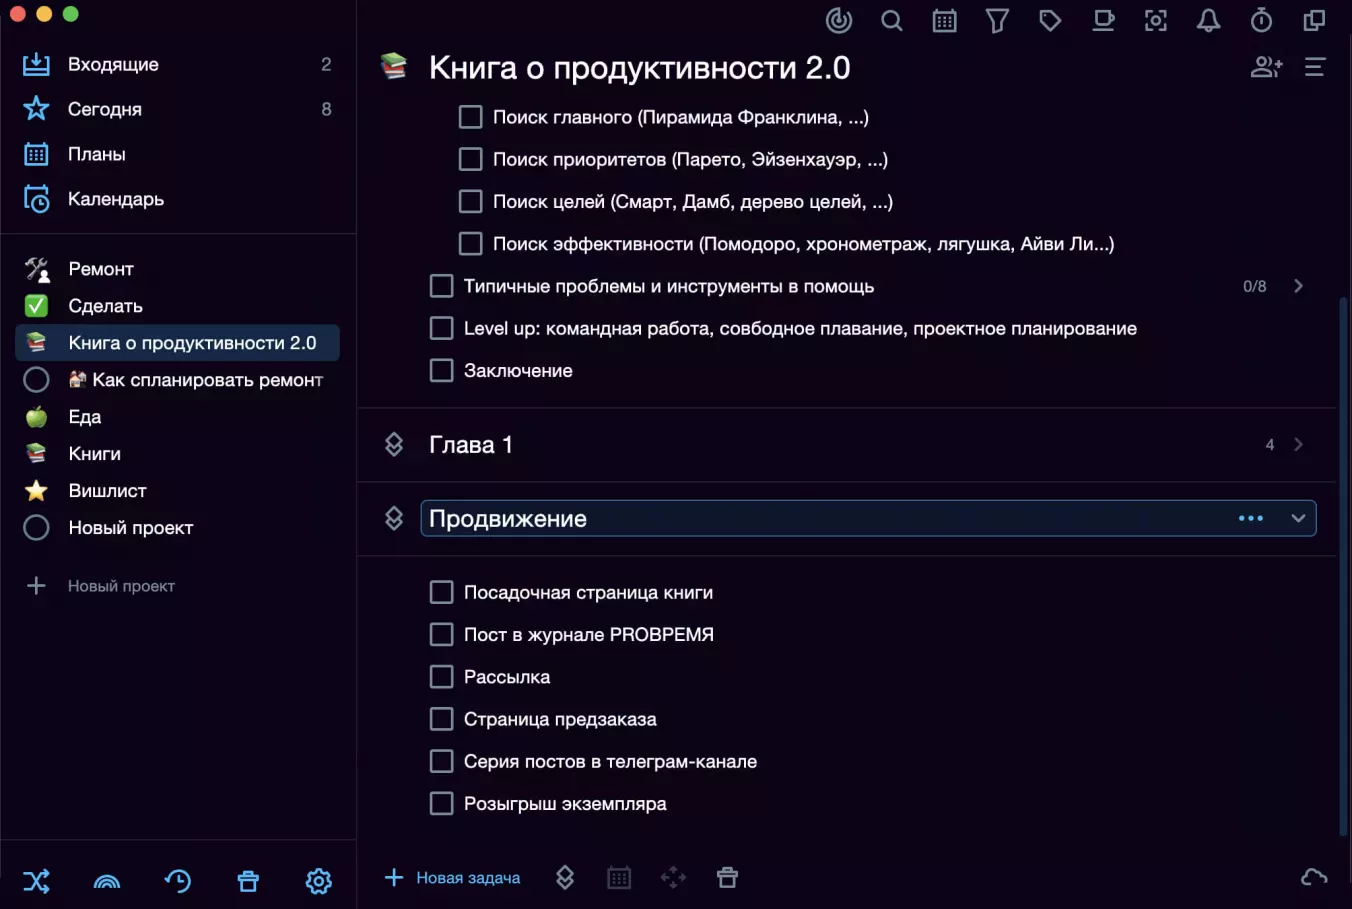Click the main list vertical scrollbar
This screenshot has width=1352, height=909.
1343,565
